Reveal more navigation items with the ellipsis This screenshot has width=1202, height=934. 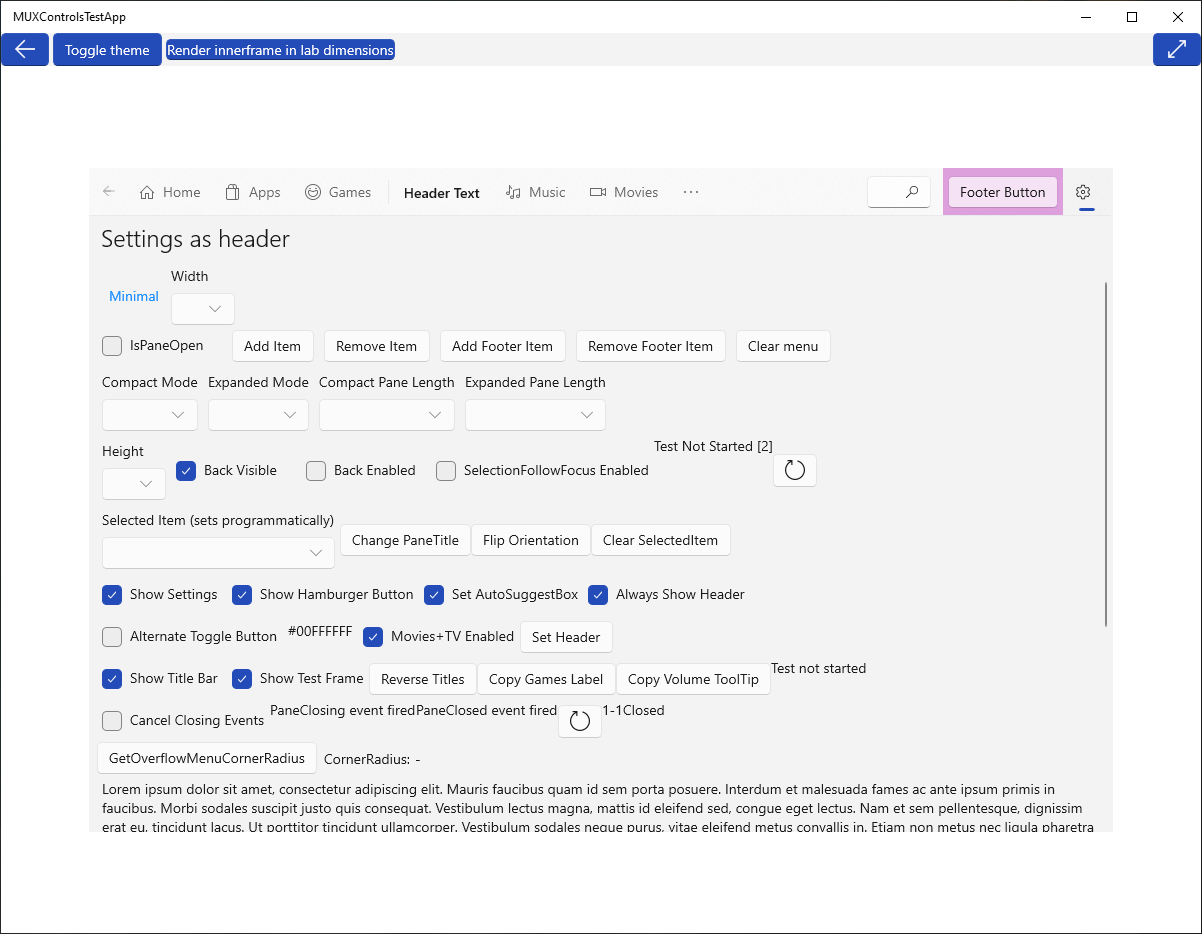click(x=690, y=192)
